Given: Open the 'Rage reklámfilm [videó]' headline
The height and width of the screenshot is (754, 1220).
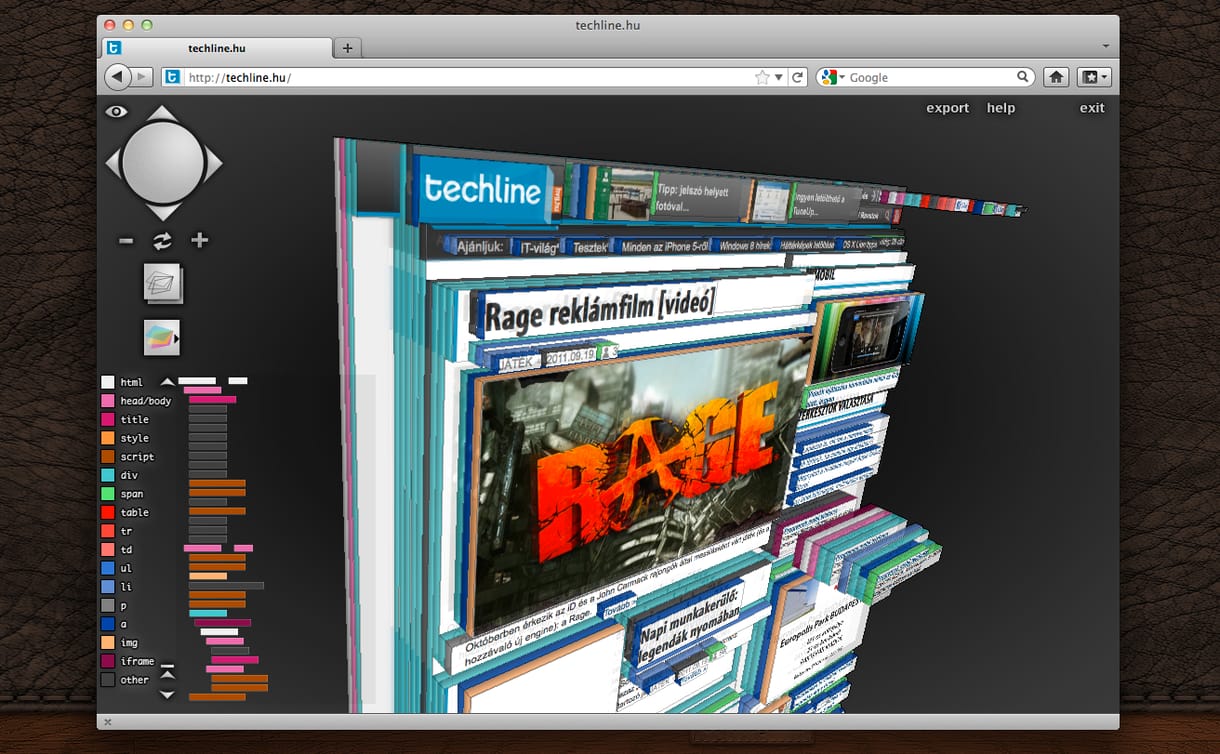Looking at the screenshot, I should [x=600, y=310].
